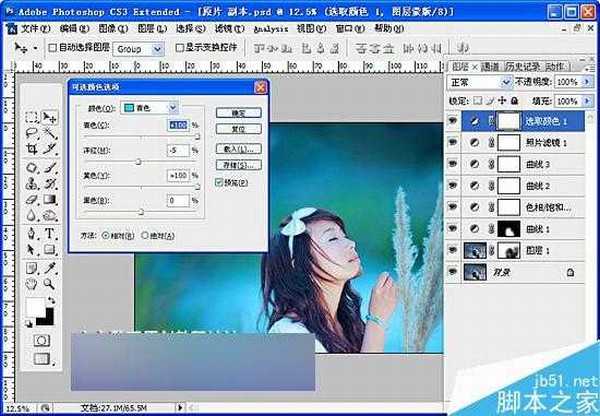Screen dimensions: 600x416
Task: Select the Brush tool
Action: 50,168
